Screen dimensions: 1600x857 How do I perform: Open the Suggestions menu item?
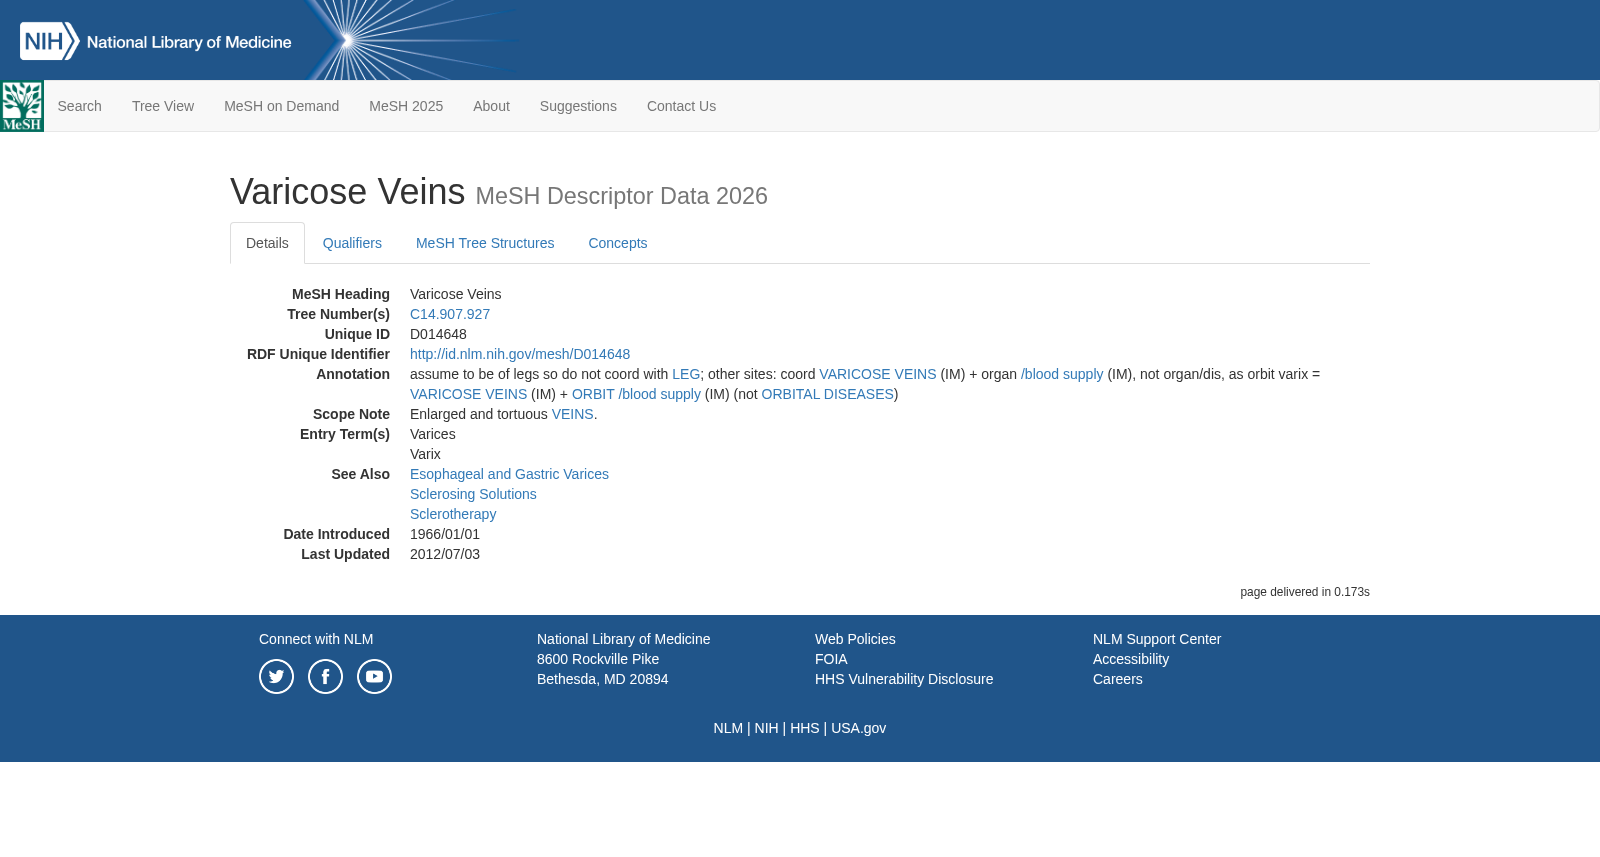[578, 106]
